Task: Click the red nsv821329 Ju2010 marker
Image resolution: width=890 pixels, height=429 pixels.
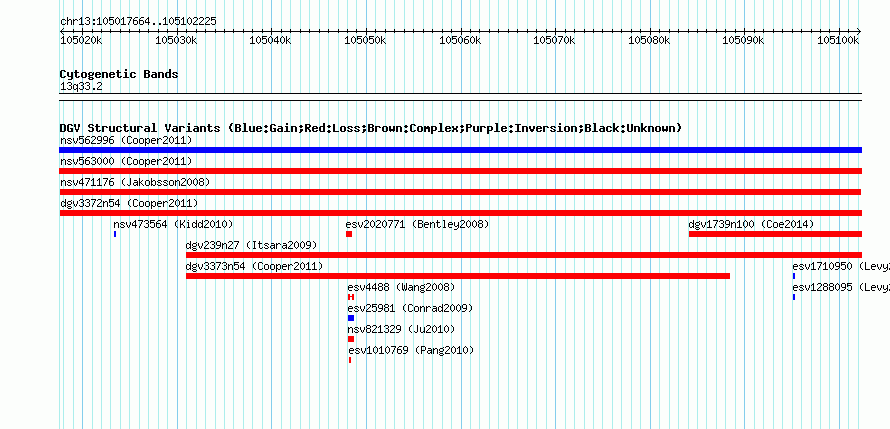Action: coord(351,339)
